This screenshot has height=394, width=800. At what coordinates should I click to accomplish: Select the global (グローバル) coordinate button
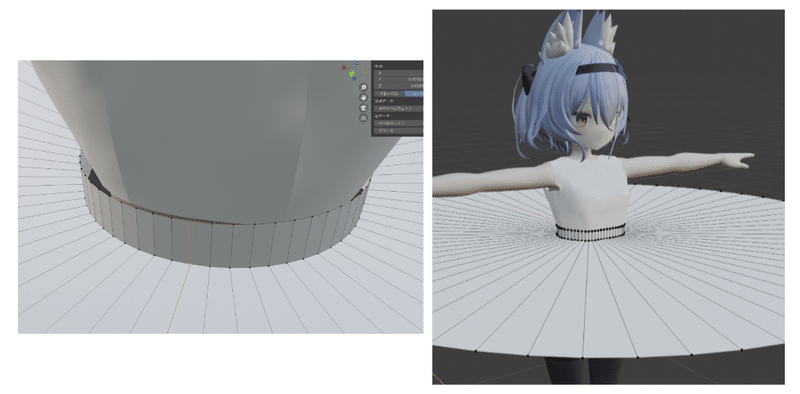(x=389, y=94)
